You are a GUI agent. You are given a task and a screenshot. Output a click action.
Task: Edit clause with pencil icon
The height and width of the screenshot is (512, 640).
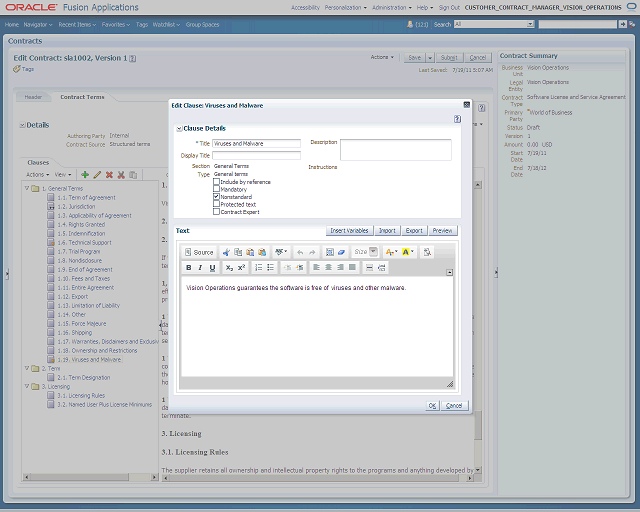[x=97, y=175]
